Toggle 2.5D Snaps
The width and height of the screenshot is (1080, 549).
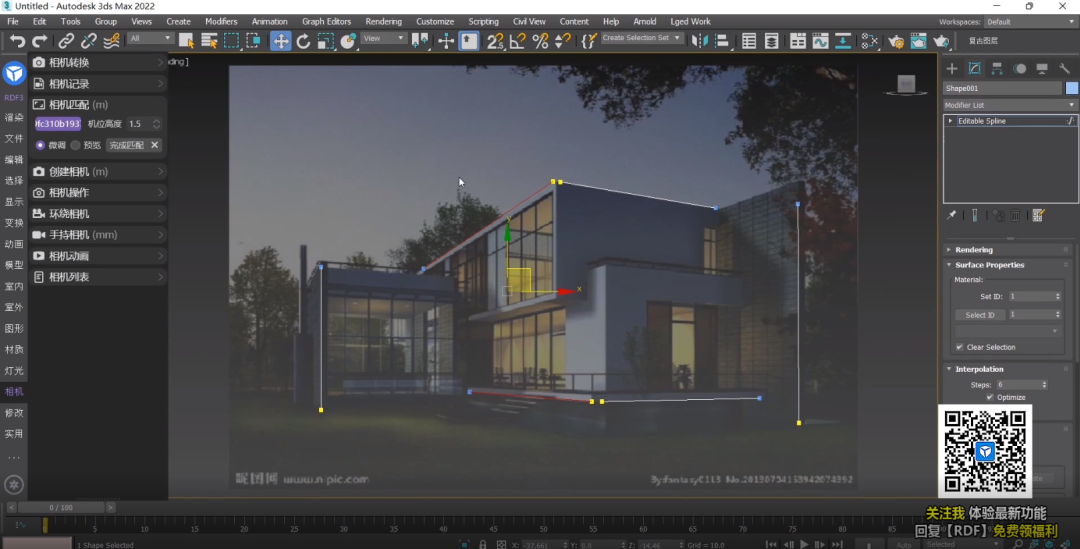(x=495, y=41)
